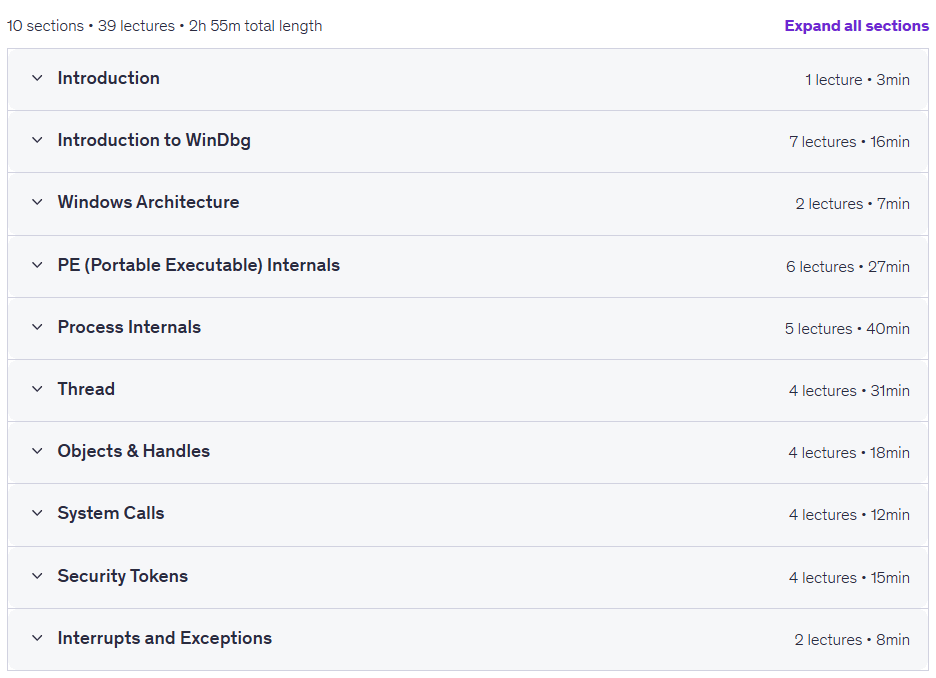Open the Introduction section title
Screen dimensions: 936x678
point(109,78)
